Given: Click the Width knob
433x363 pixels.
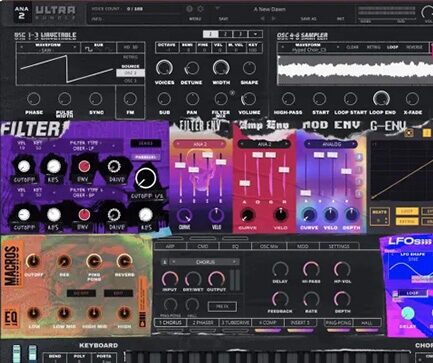Looking at the screenshot, I should click(221, 68).
